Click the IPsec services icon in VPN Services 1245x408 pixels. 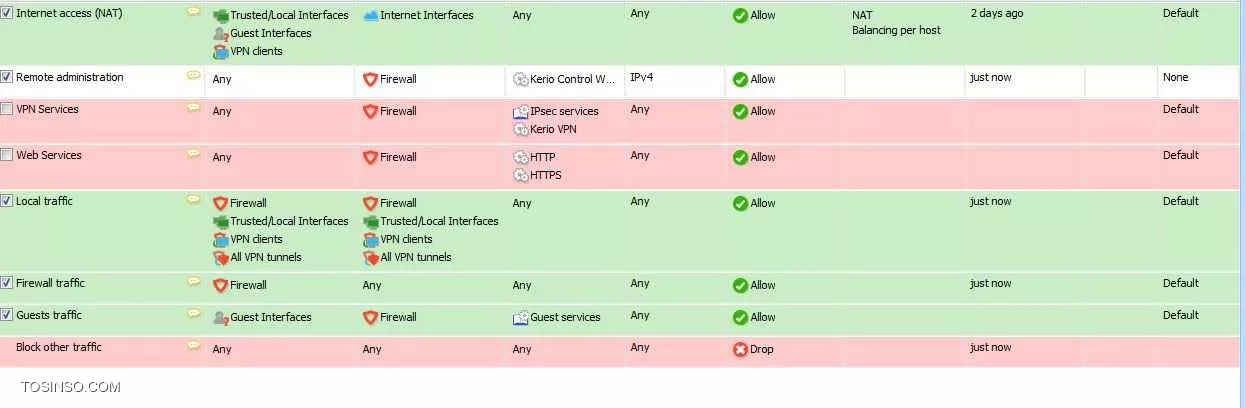520,112
